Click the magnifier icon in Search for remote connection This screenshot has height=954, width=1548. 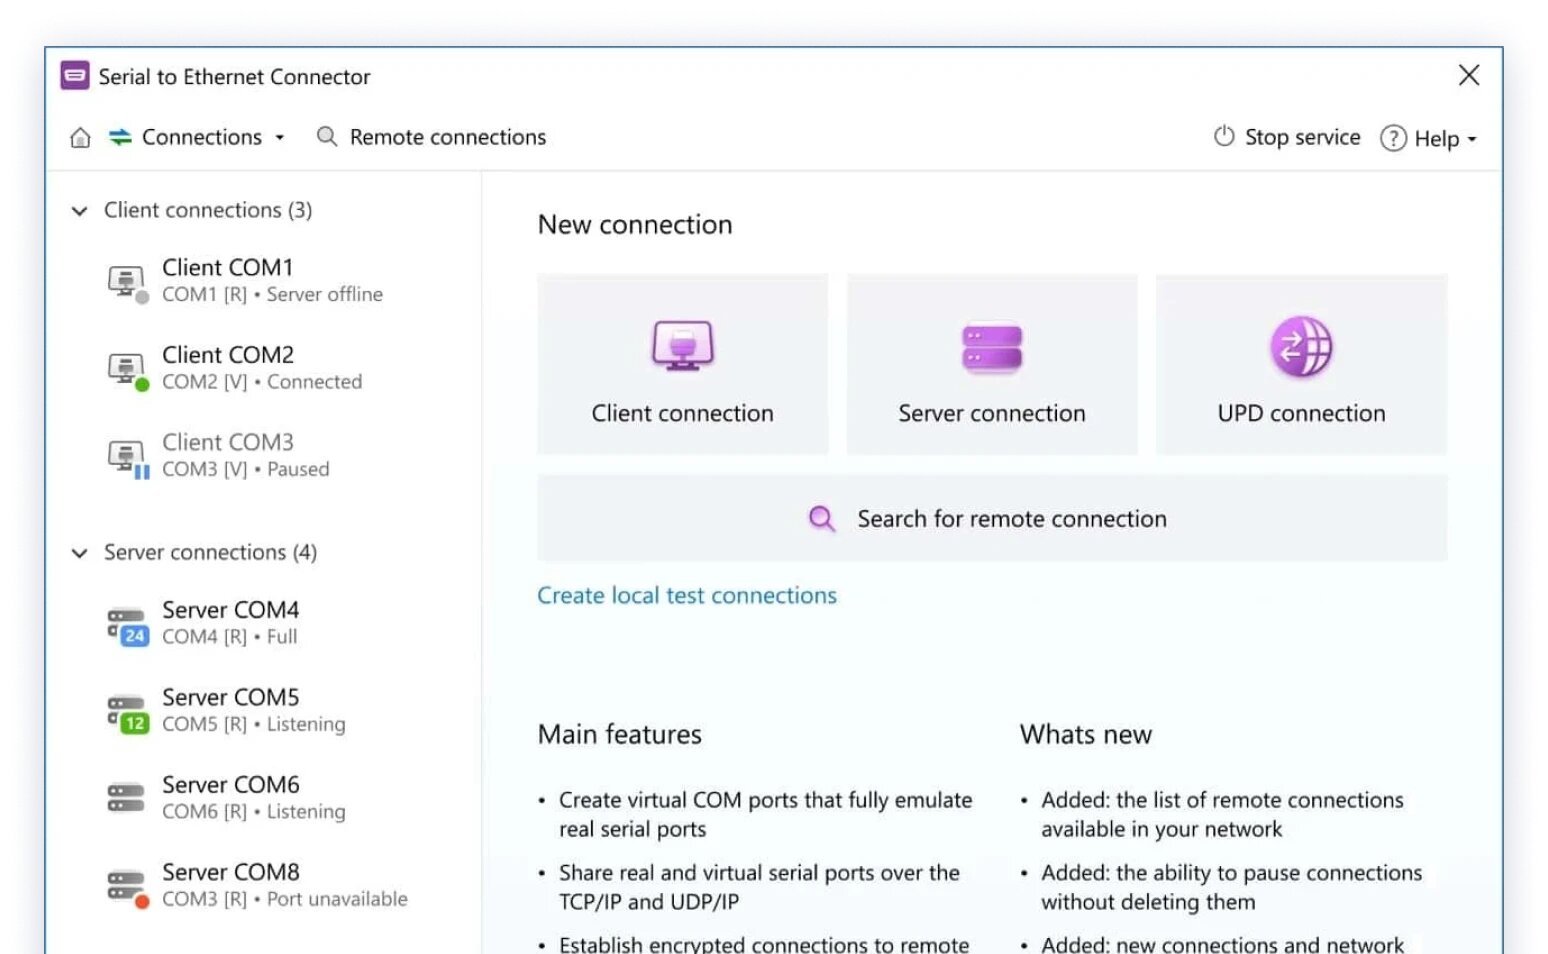point(821,518)
